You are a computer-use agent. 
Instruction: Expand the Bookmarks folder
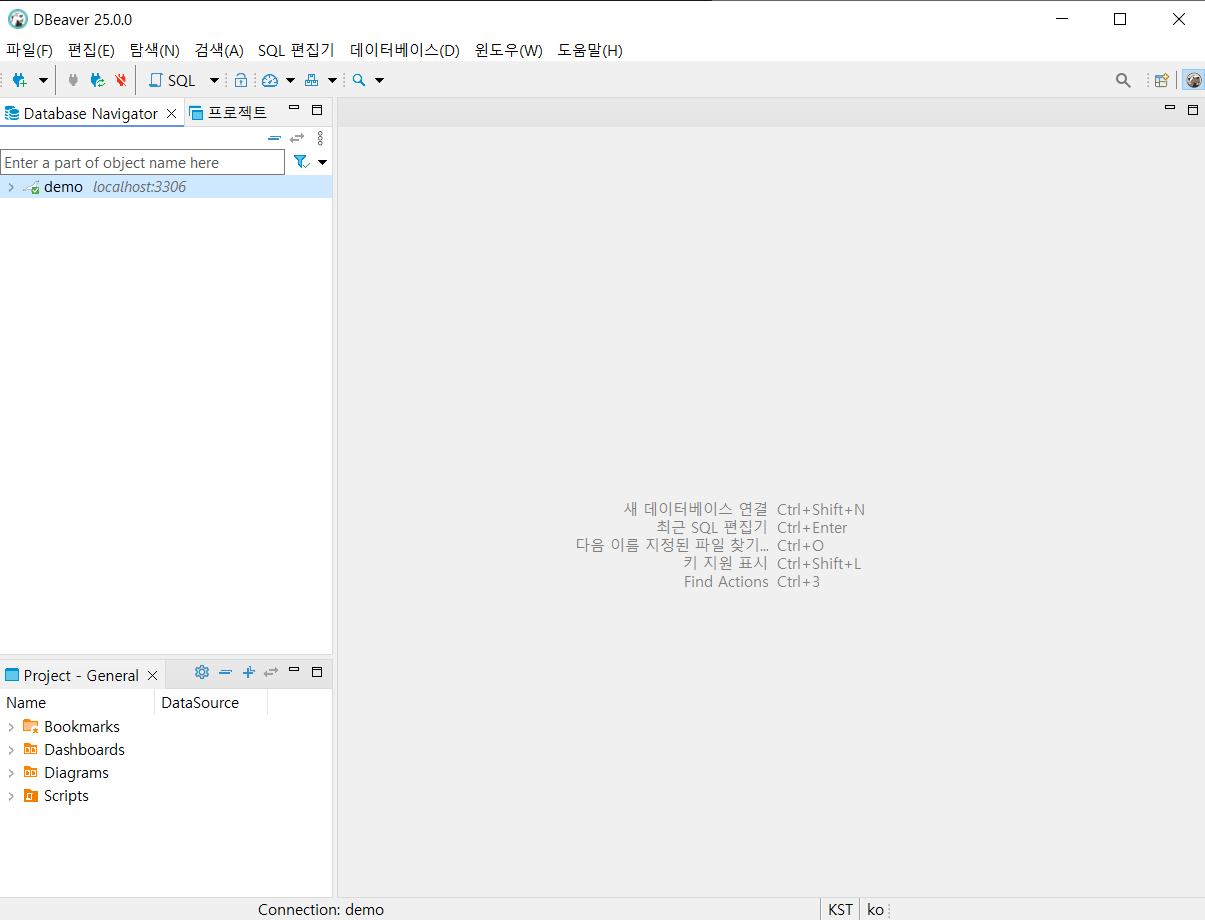[x=10, y=727]
